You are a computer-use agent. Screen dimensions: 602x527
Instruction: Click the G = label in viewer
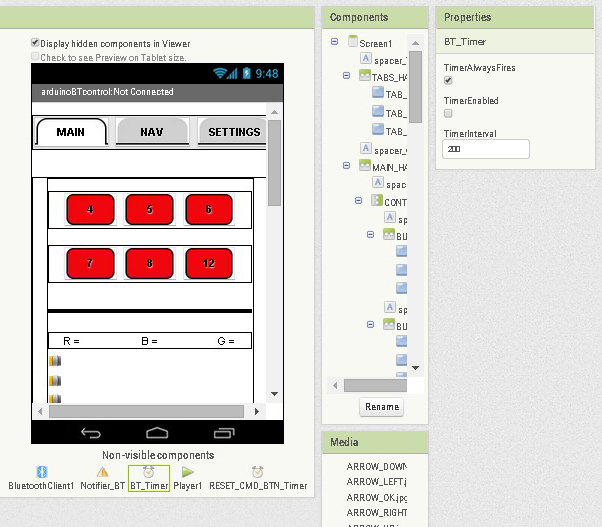(x=226, y=341)
